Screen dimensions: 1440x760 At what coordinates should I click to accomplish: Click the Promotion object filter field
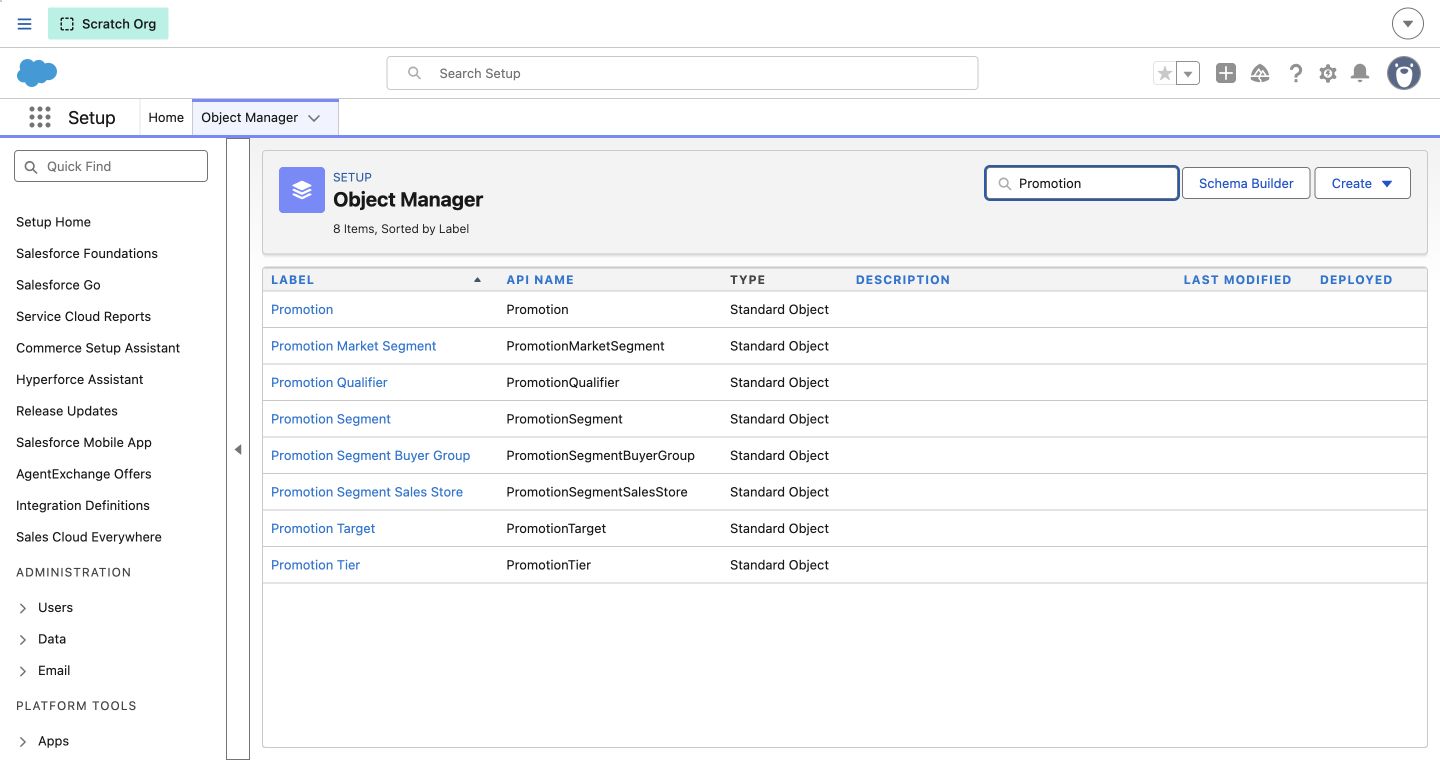pos(1082,183)
